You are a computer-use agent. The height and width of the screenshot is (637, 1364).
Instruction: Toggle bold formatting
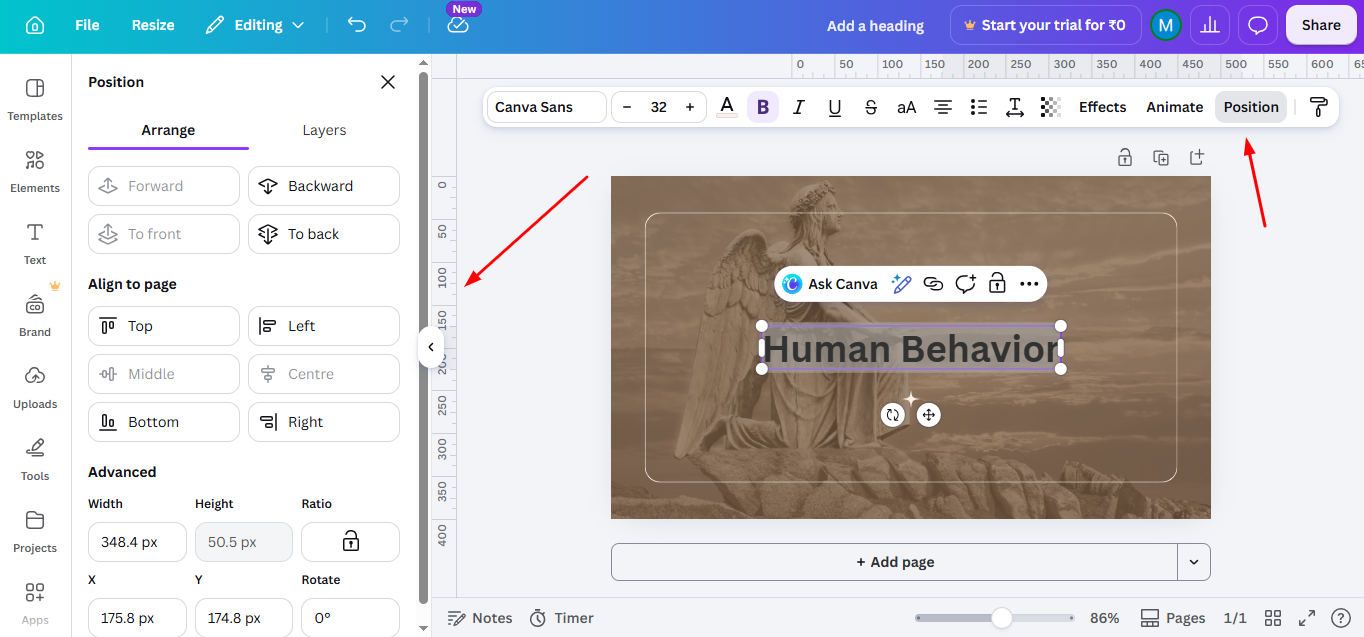click(763, 107)
